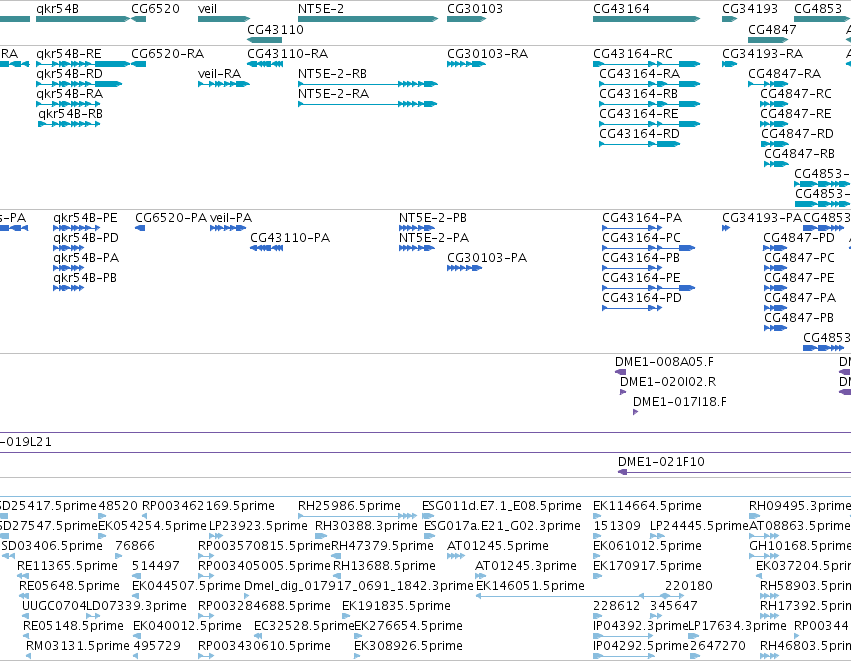
Task: Open EST IP04392.3prime
Action: (x=640, y=626)
